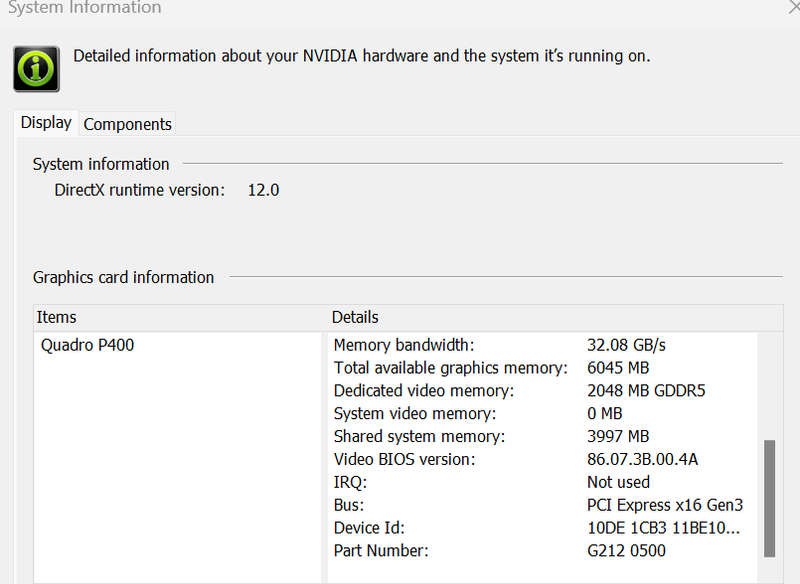
Task: Click the System information section heading
Action: tap(101, 164)
